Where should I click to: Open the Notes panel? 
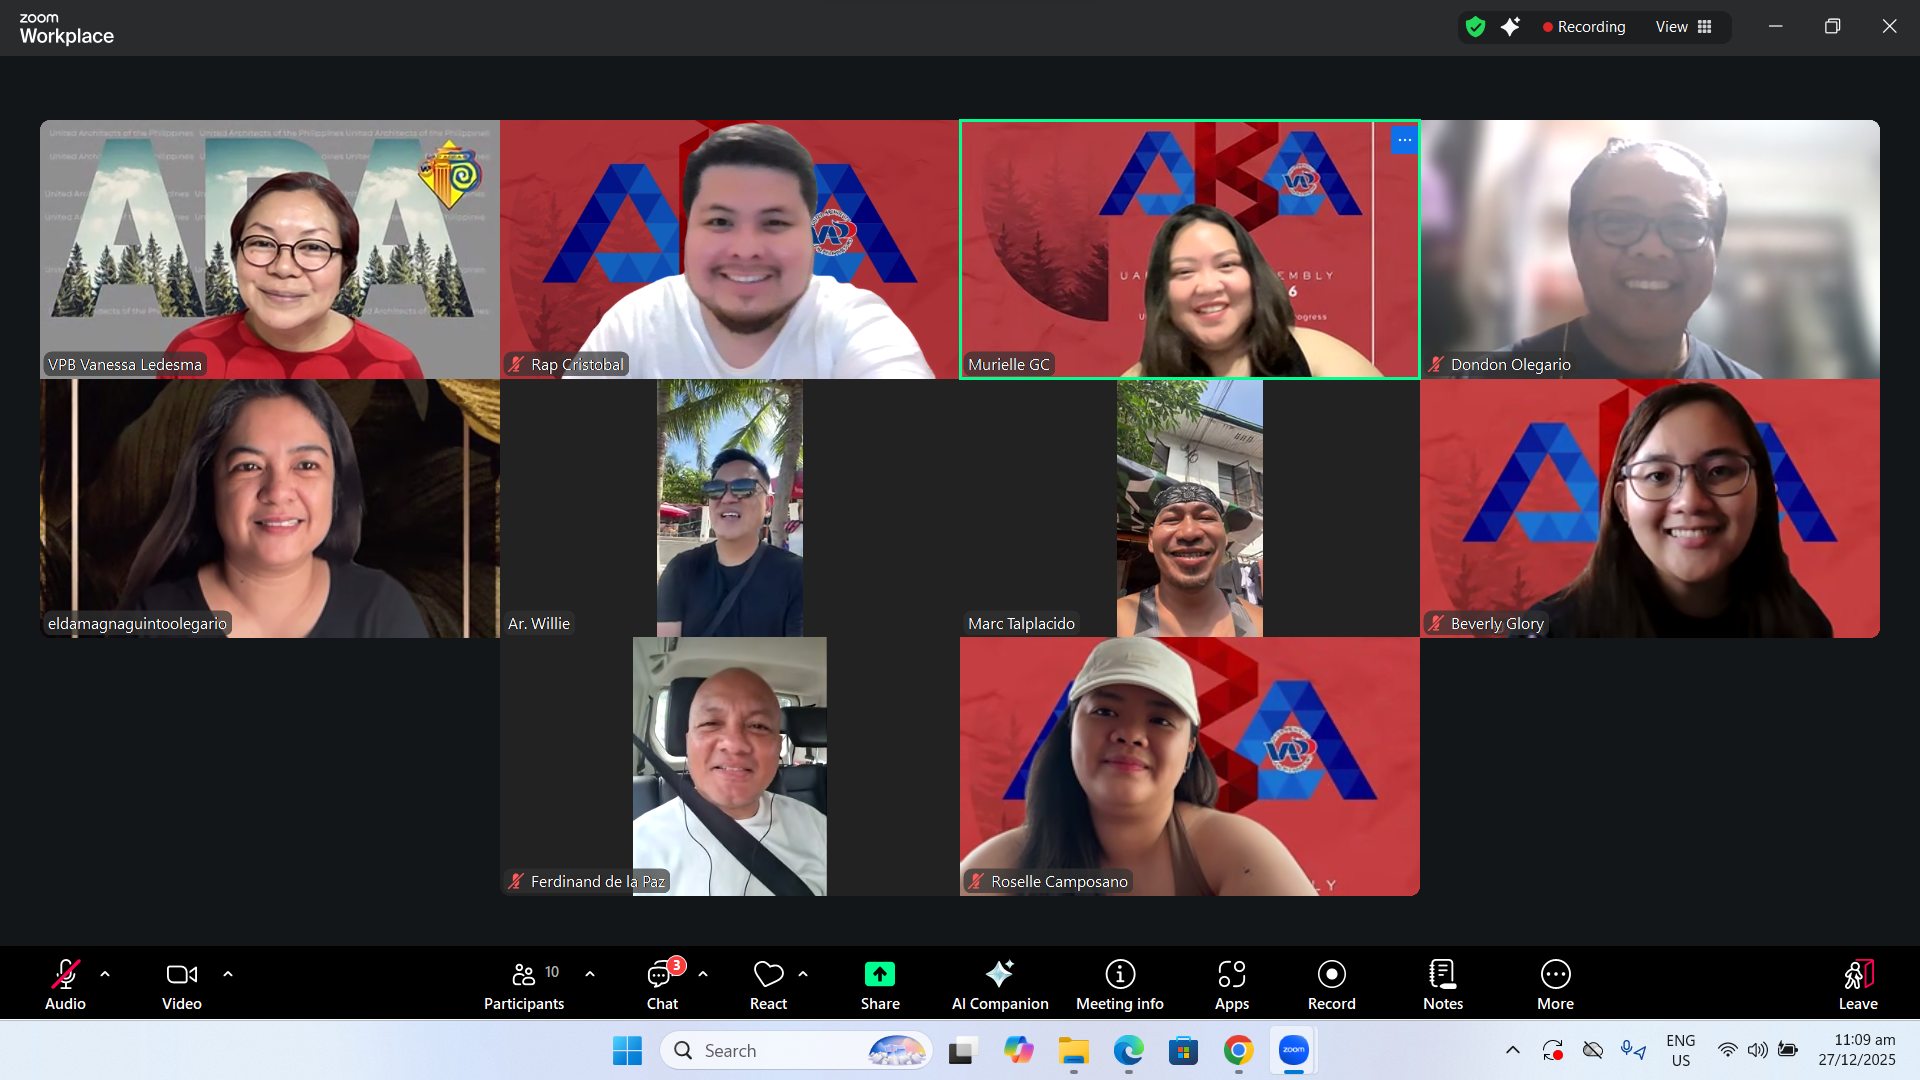coord(1443,985)
